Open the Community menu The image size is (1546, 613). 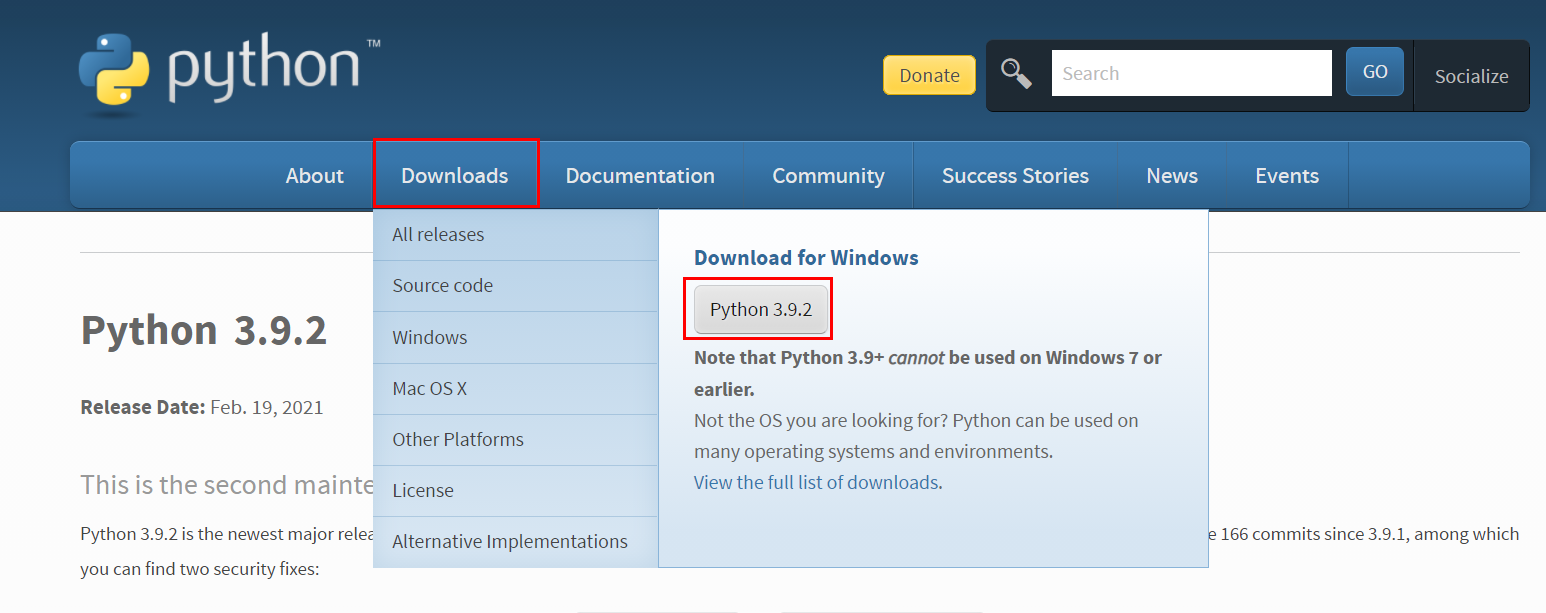[828, 175]
